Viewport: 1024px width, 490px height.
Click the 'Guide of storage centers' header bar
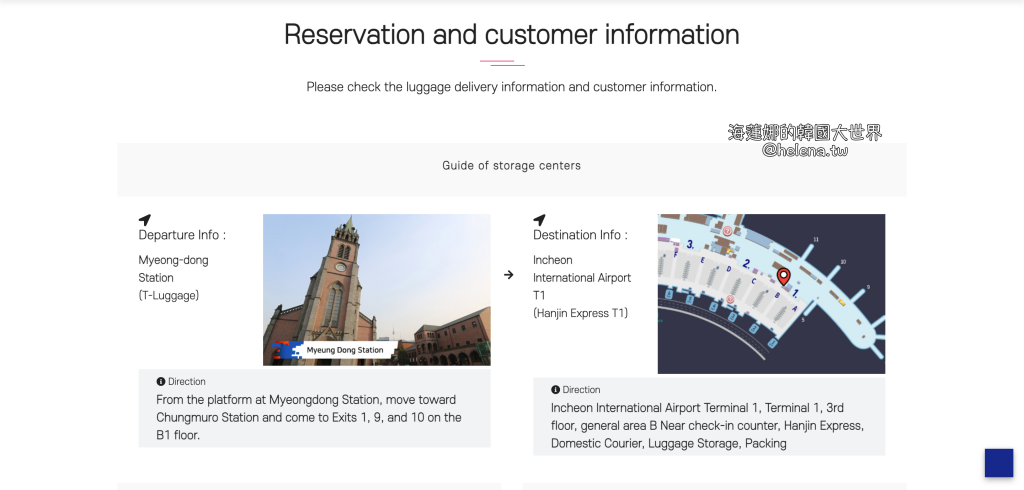click(x=511, y=166)
